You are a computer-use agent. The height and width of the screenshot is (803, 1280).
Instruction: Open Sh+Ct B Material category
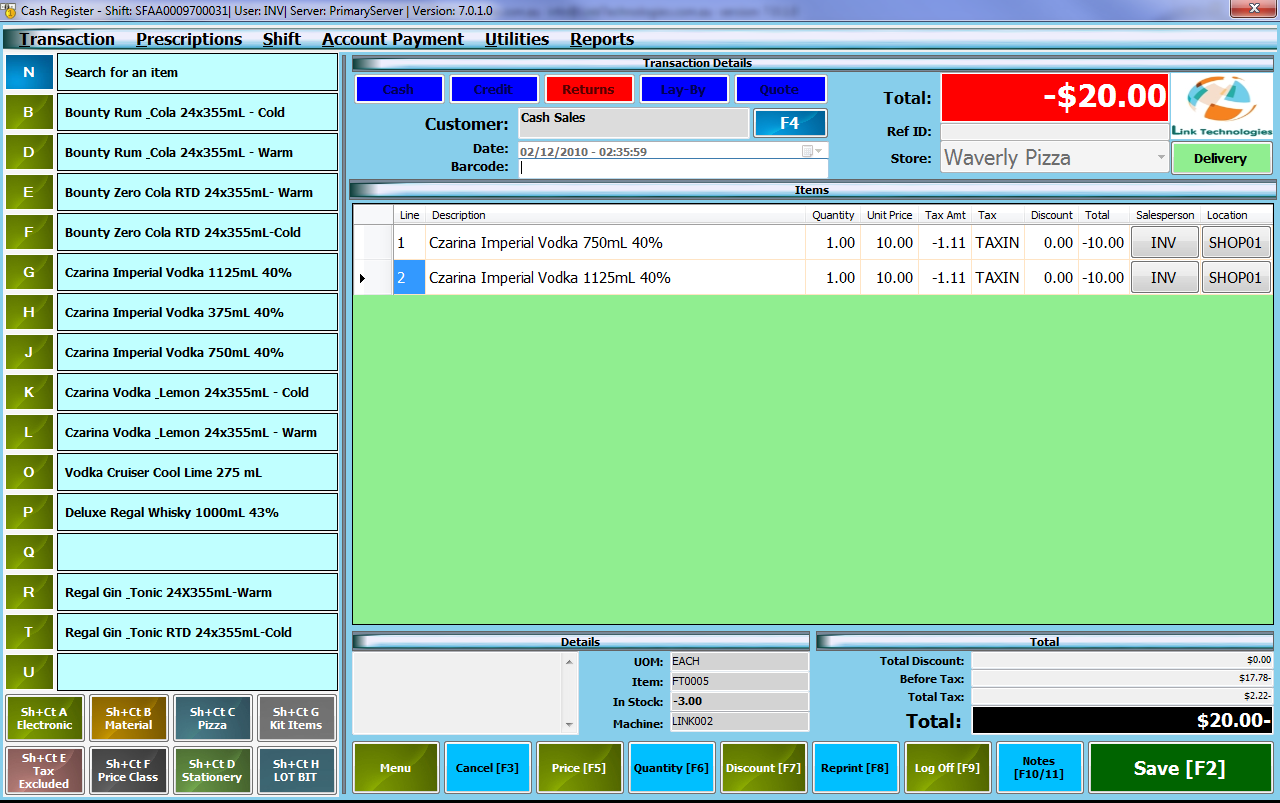click(x=128, y=718)
